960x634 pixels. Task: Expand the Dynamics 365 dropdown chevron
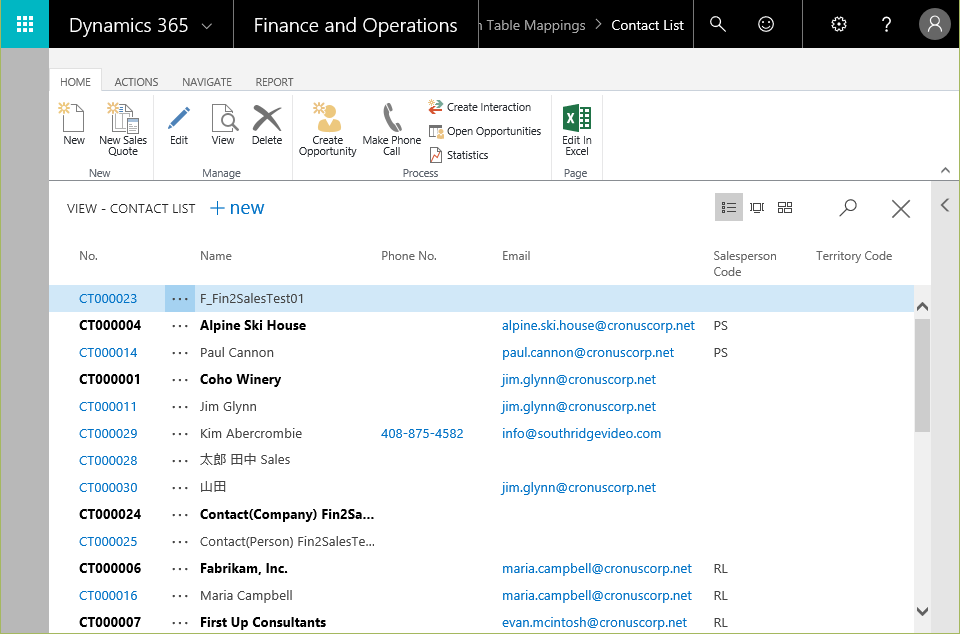[x=207, y=26]
